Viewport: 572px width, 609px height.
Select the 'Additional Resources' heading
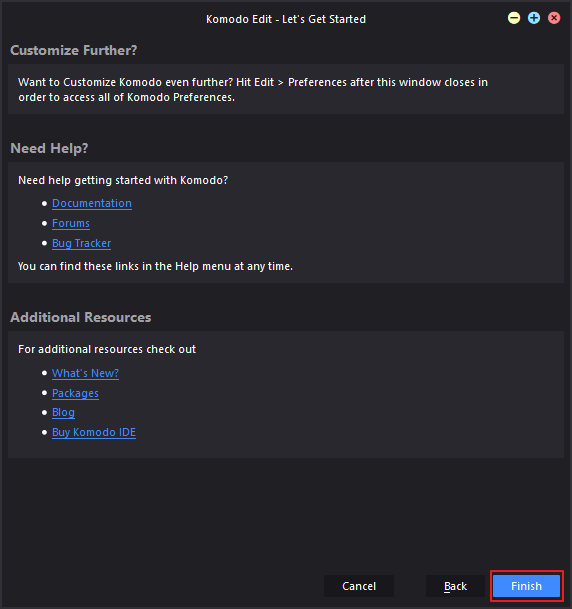pyautogui.click(x=81, y=317)
